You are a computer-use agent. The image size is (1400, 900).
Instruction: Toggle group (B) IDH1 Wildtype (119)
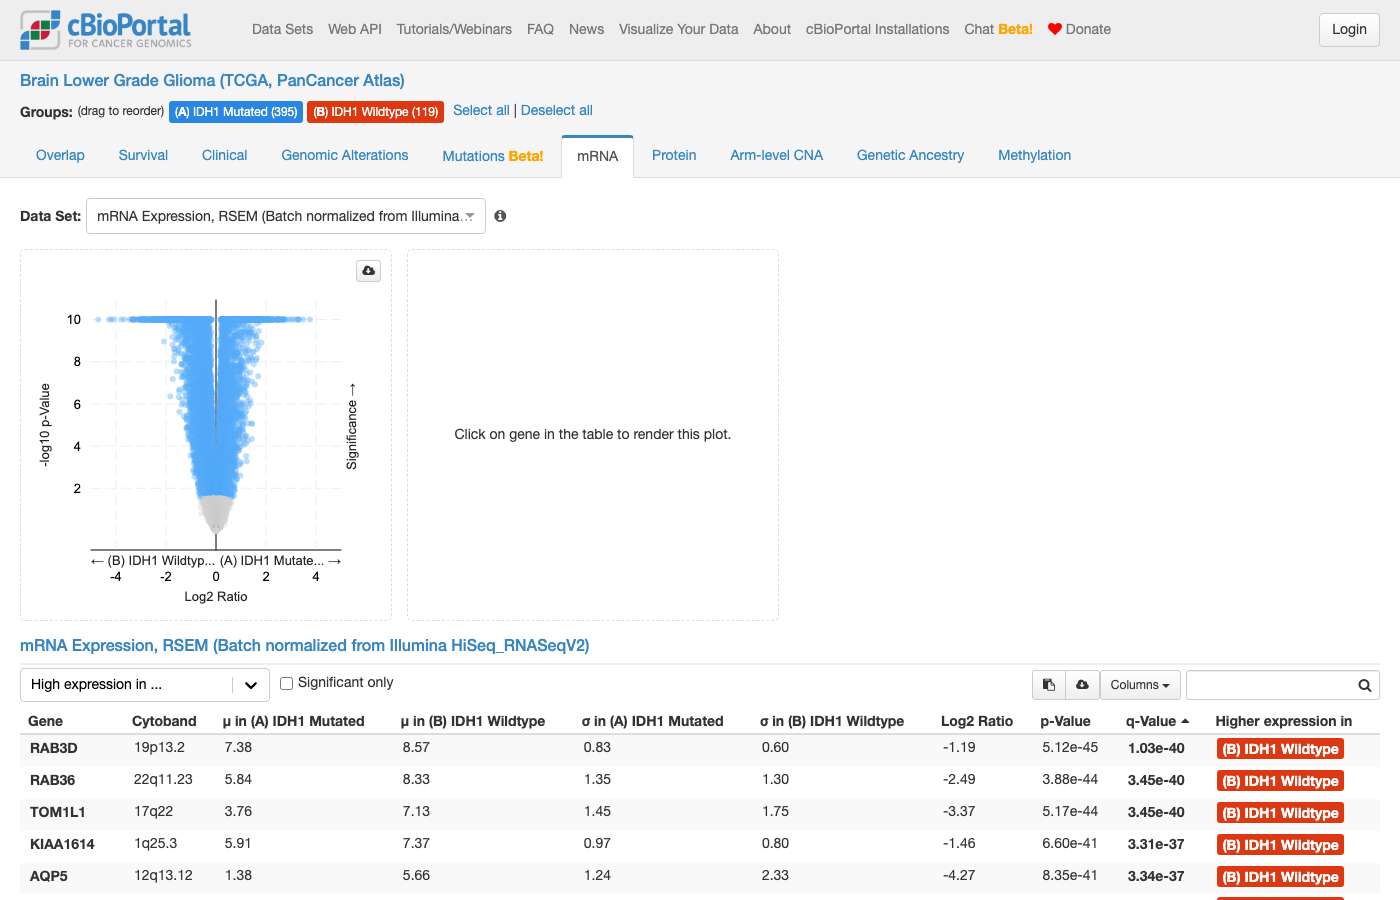point(376,112)
